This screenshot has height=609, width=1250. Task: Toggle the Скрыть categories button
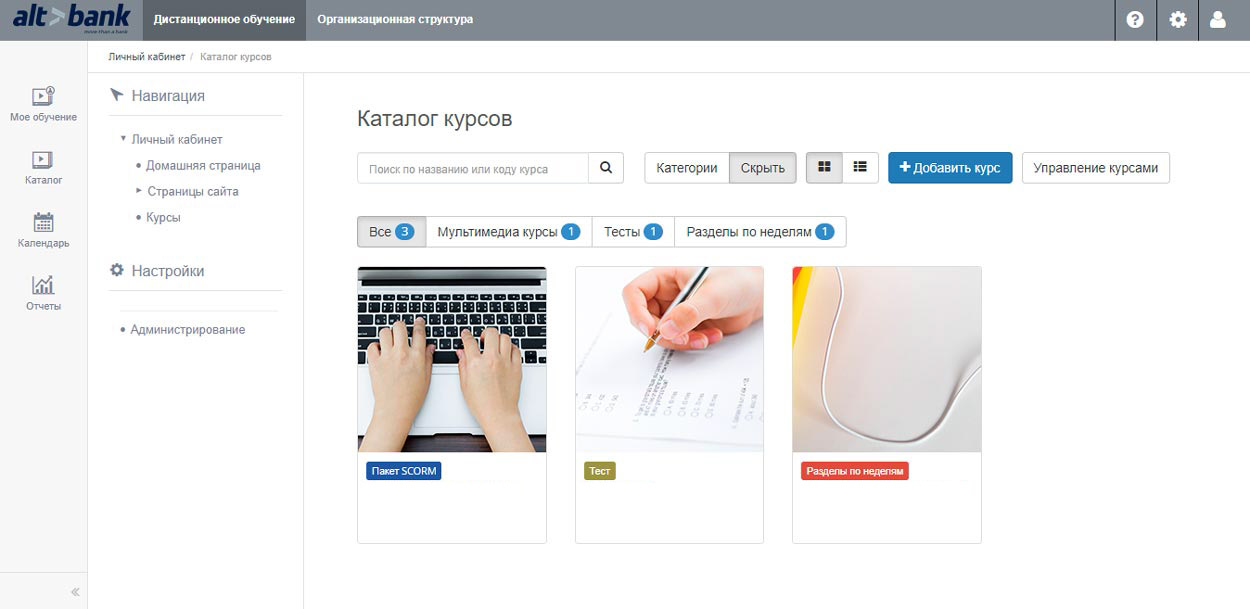[763, 168]
